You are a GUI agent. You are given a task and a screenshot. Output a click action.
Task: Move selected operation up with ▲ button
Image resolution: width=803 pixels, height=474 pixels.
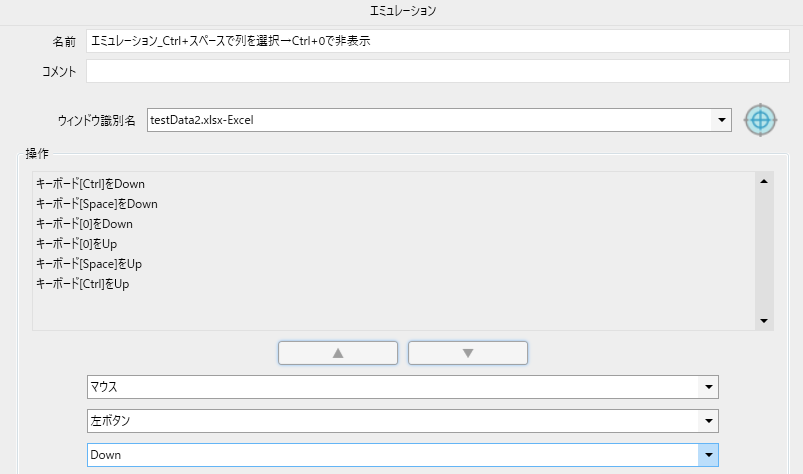tap(338, 353)
